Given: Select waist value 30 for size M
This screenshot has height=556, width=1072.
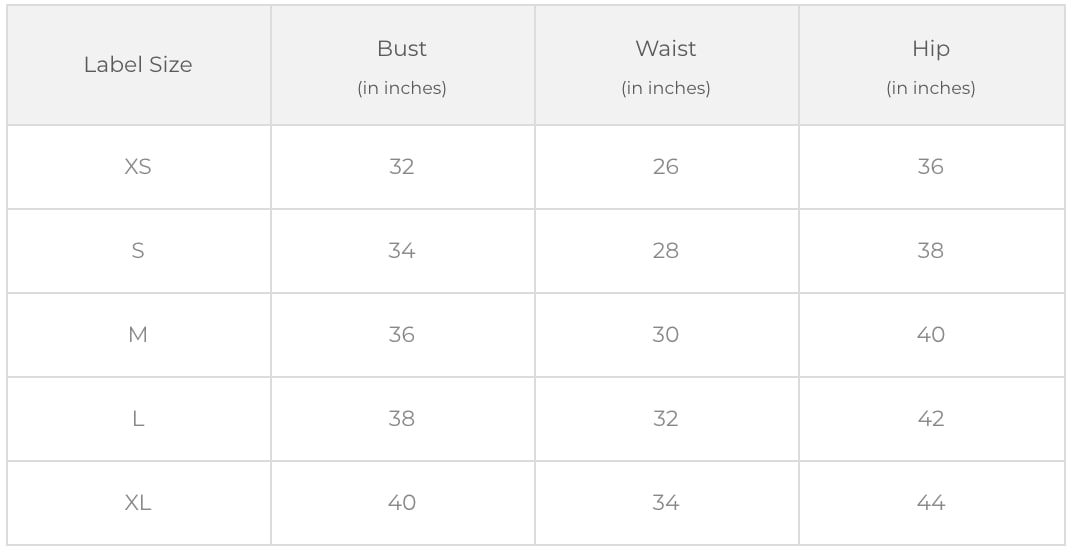Looking at the screenshot, I should (666, 335).
